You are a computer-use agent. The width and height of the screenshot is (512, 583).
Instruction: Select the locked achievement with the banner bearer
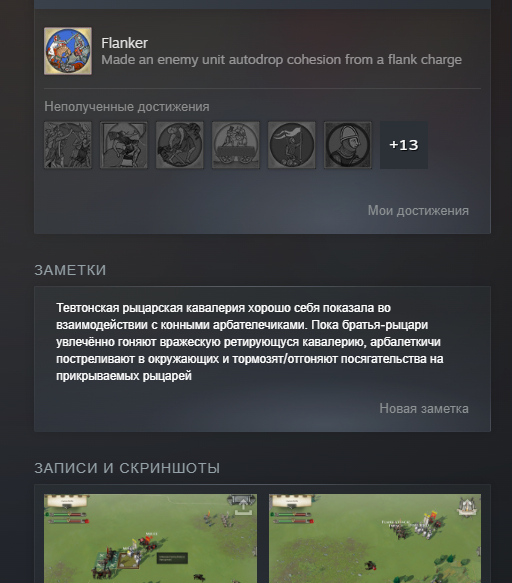(292, 145)
